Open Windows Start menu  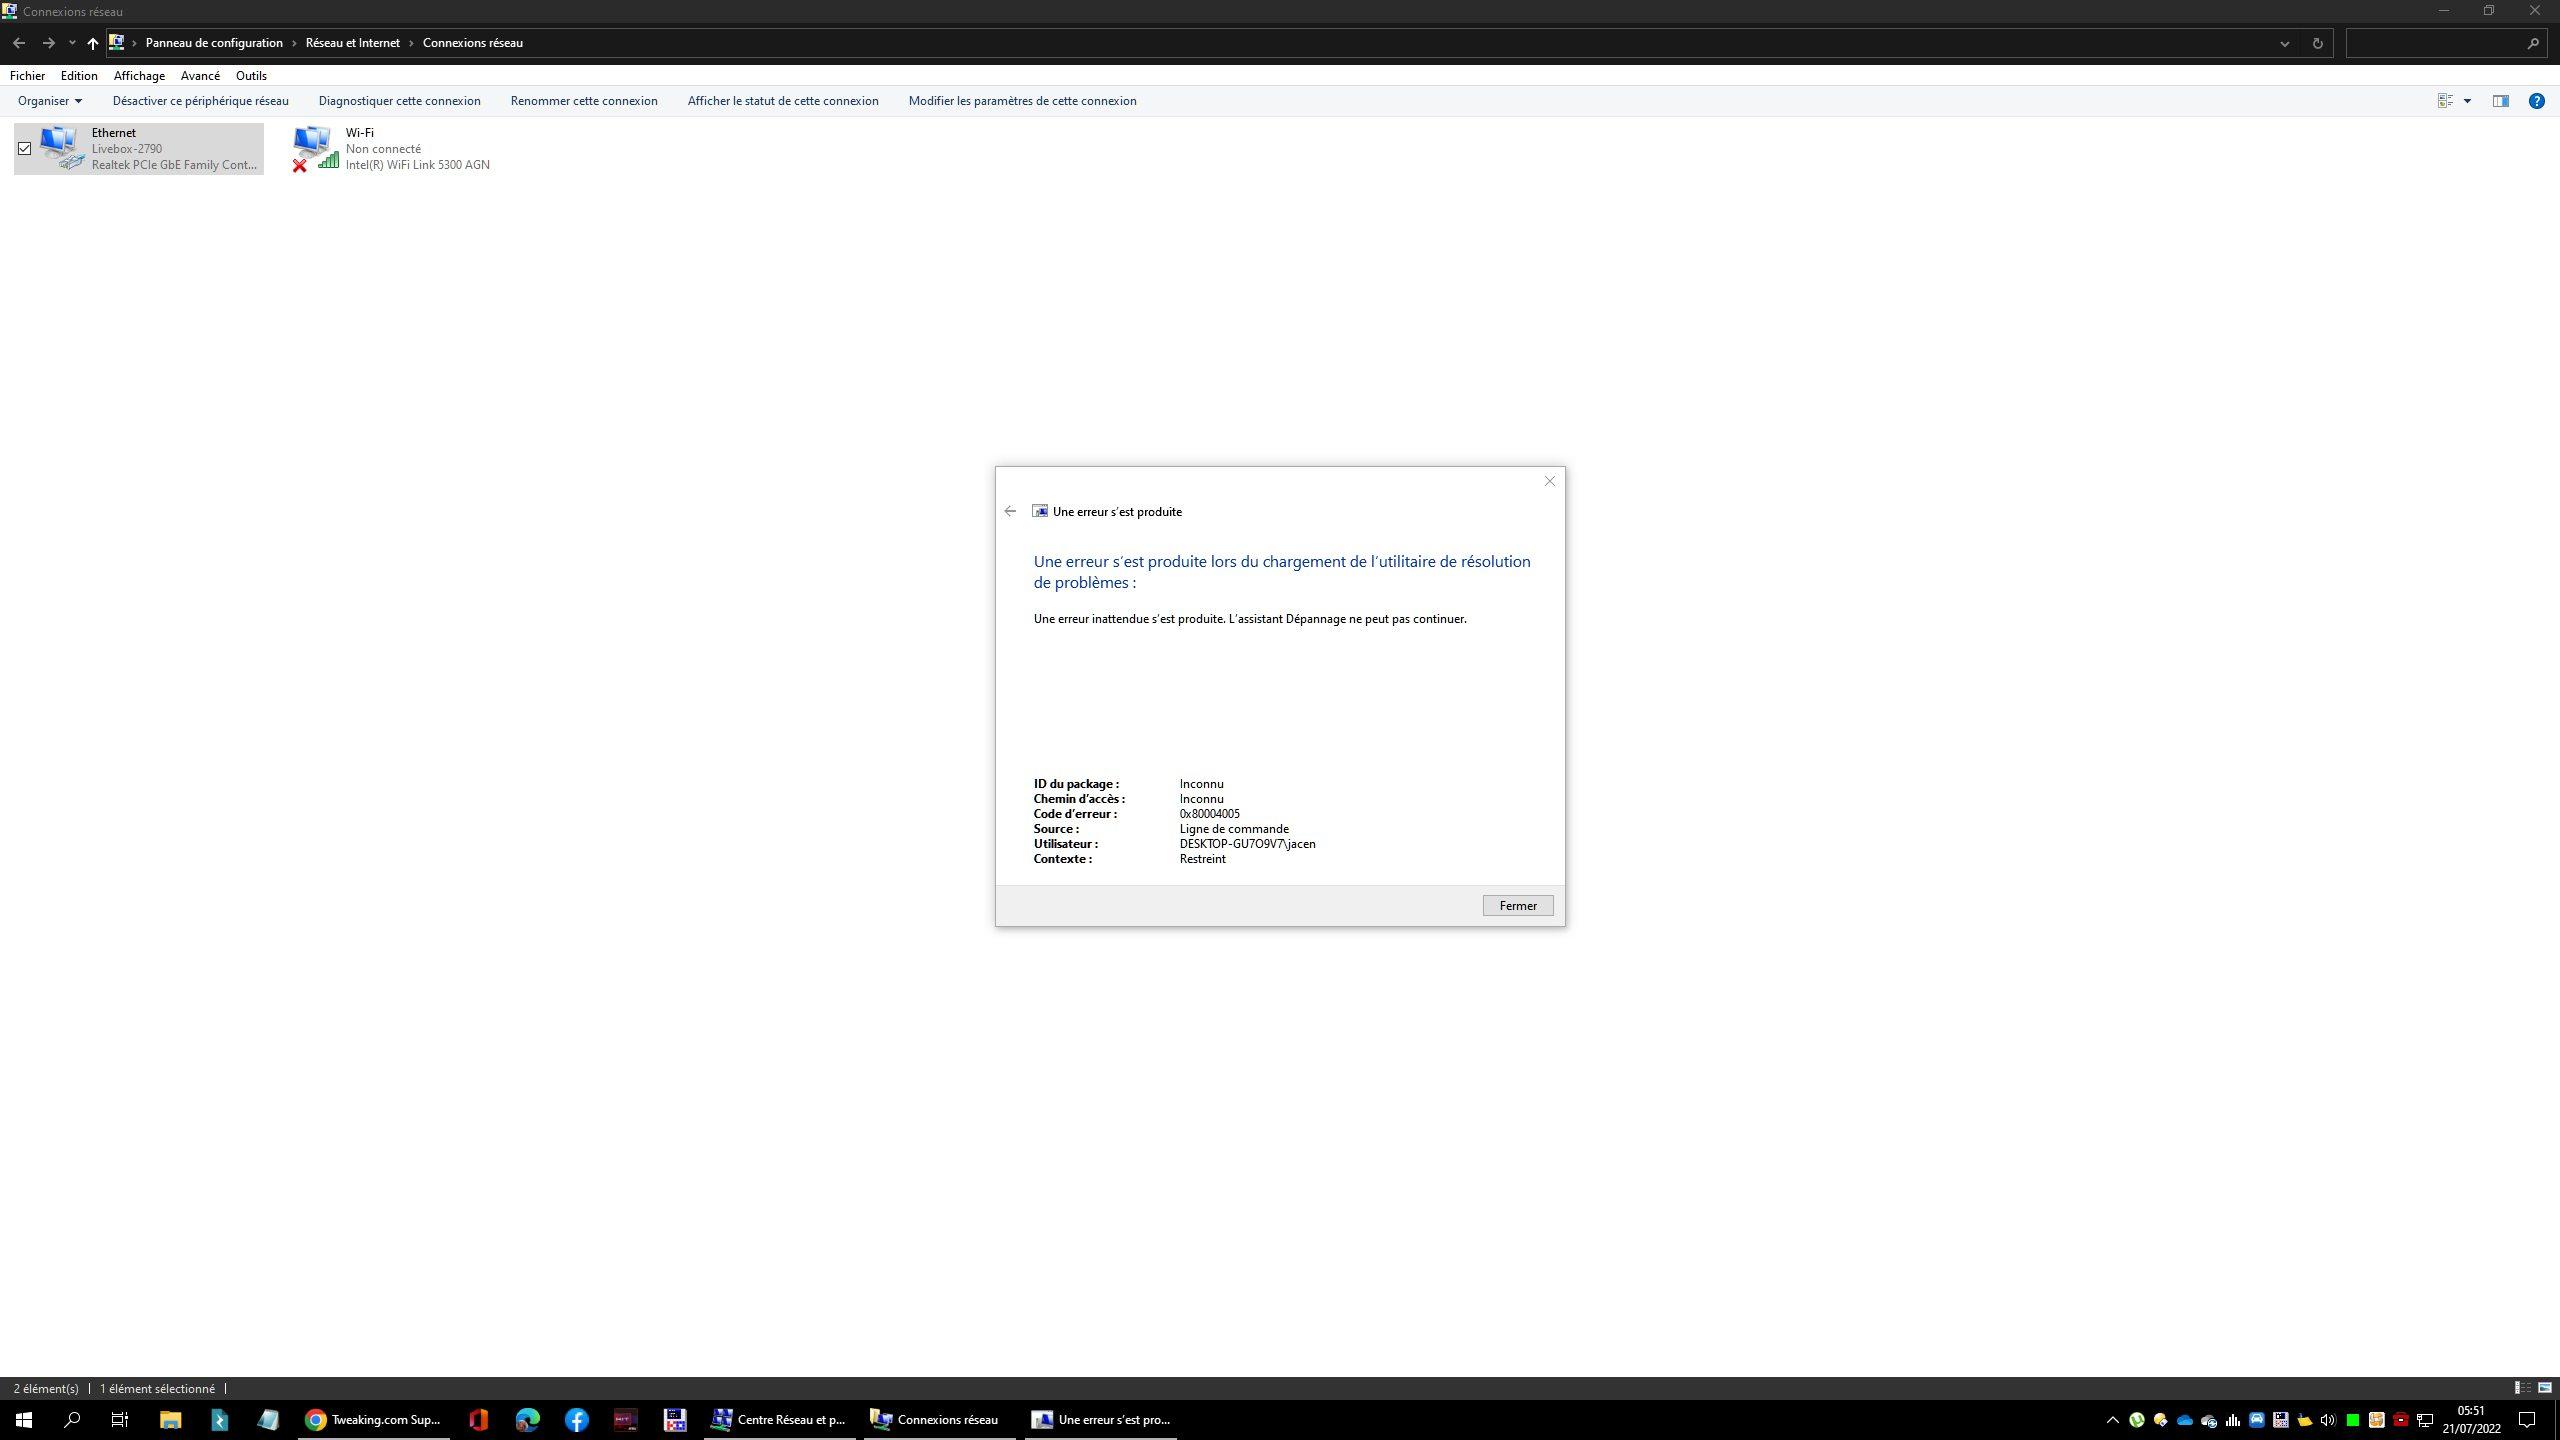pos(24,1419)
